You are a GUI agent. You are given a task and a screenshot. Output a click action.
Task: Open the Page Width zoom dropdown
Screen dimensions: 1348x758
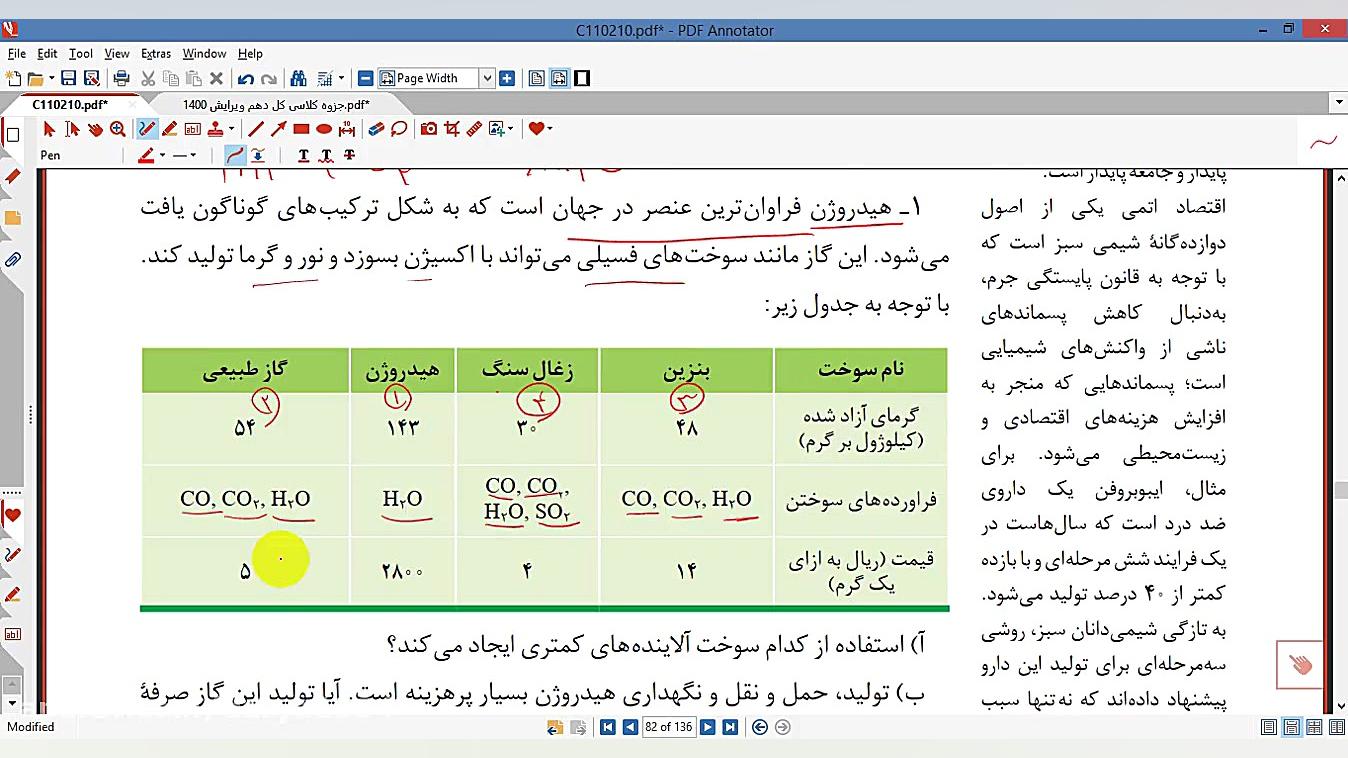point(487,78)
